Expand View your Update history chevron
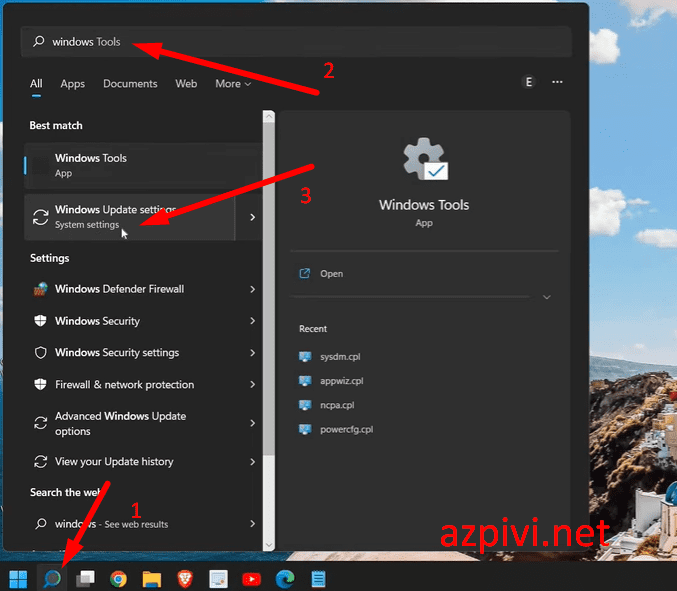Image resolution: width=677 pixels, height=591 pixels. coord(253,462)
